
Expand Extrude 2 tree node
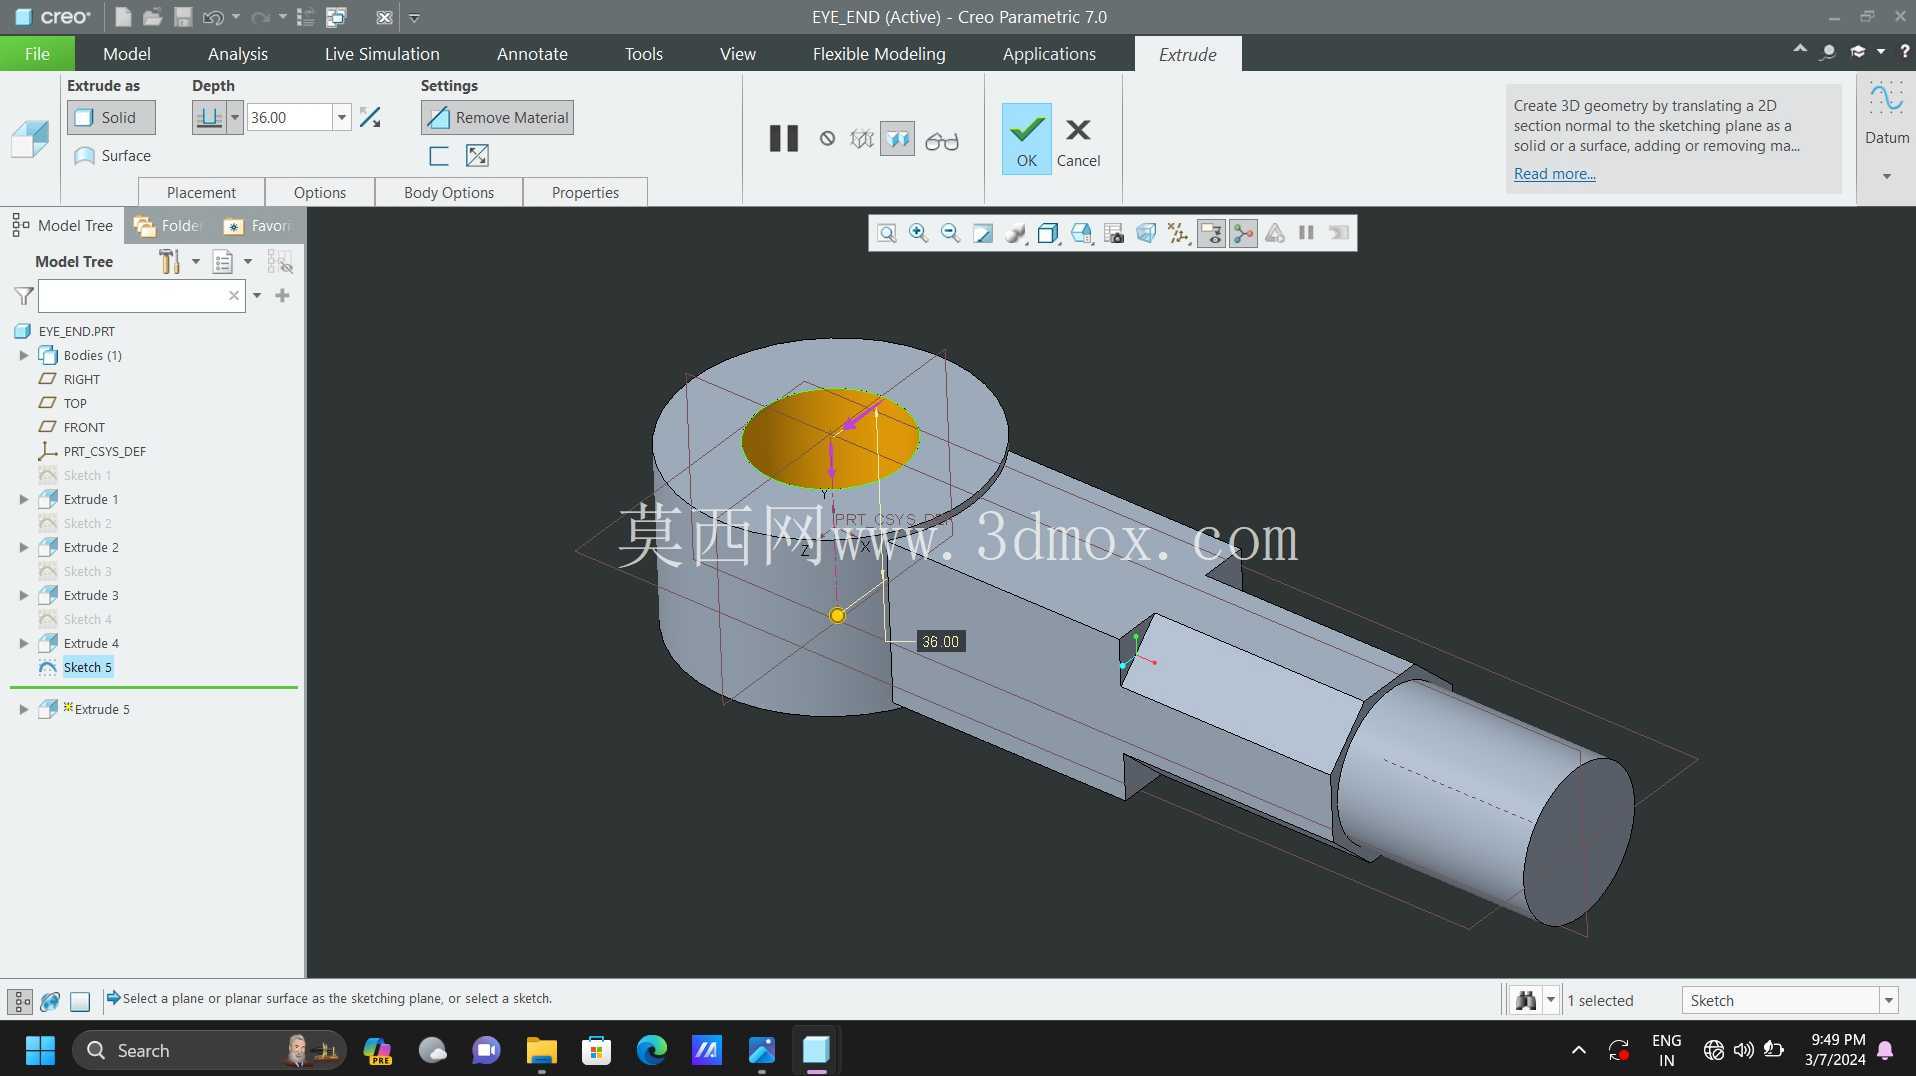pos(23,547)
